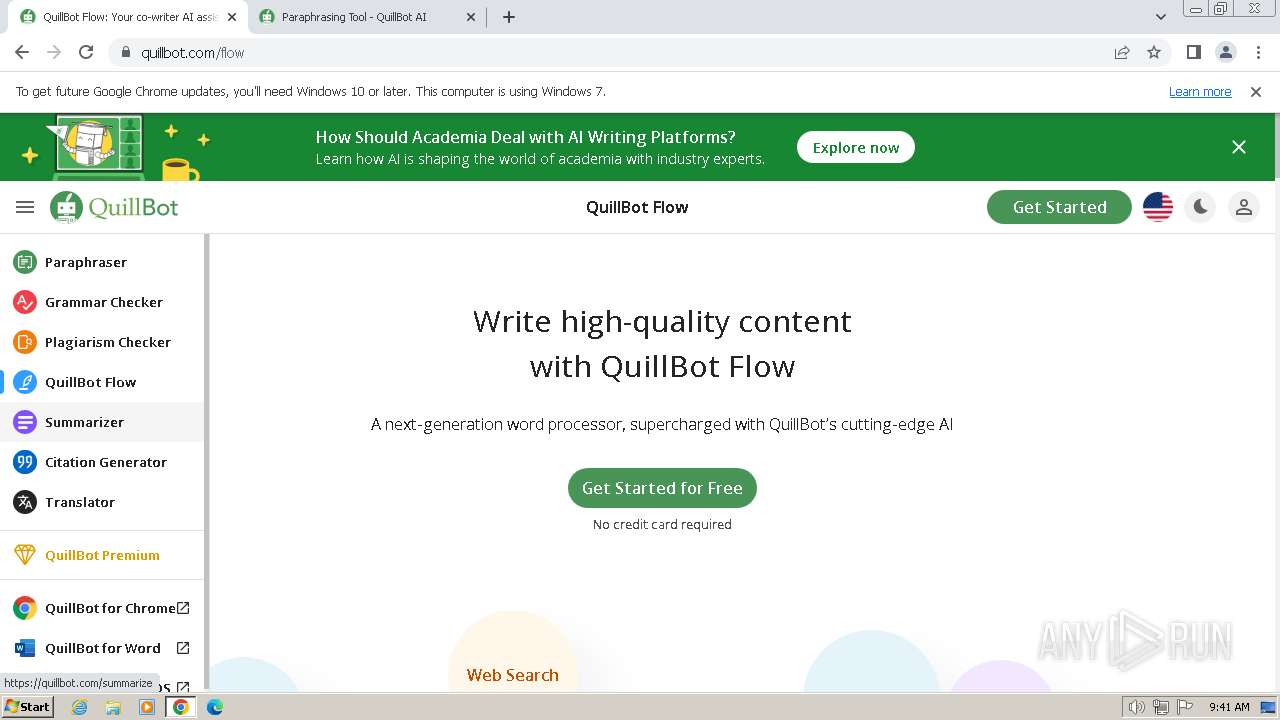Open the account profile icon in header
The image size is (1280, 720).
[1244, 207]
